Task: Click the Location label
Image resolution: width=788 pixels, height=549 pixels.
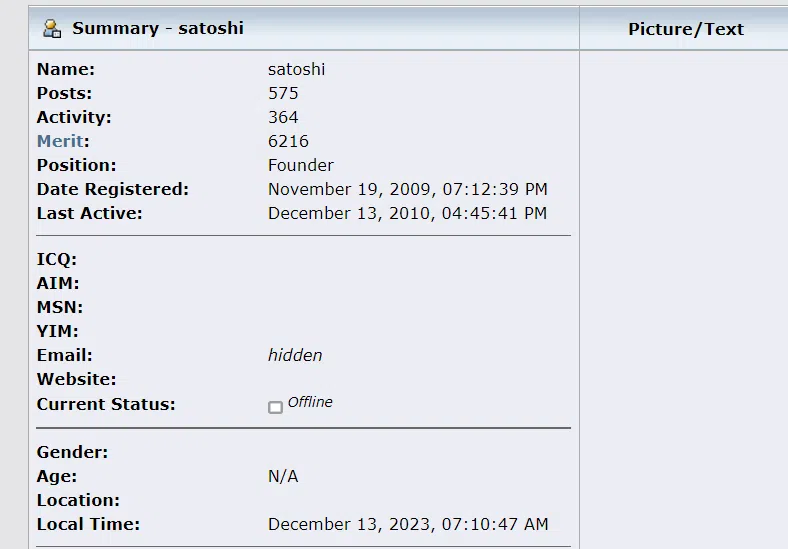Action: [x=78, y=500]
